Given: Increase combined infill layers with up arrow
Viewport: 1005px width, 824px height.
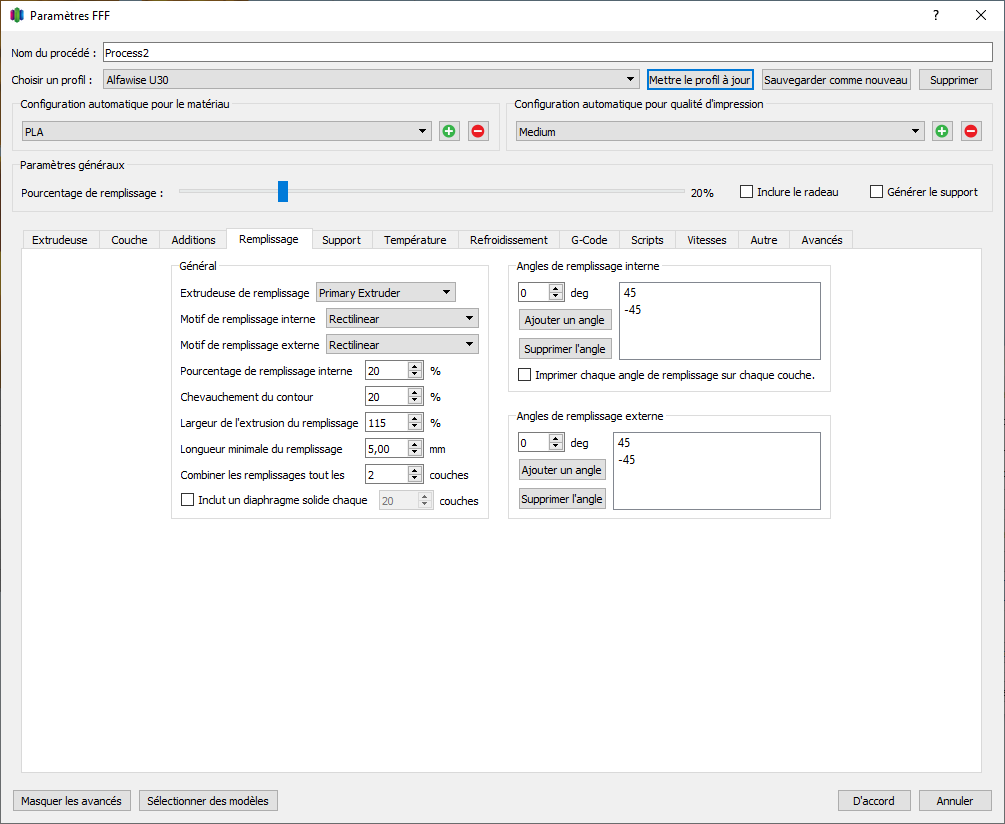Looking at the screenshot, I should click(x=415, y=471).
